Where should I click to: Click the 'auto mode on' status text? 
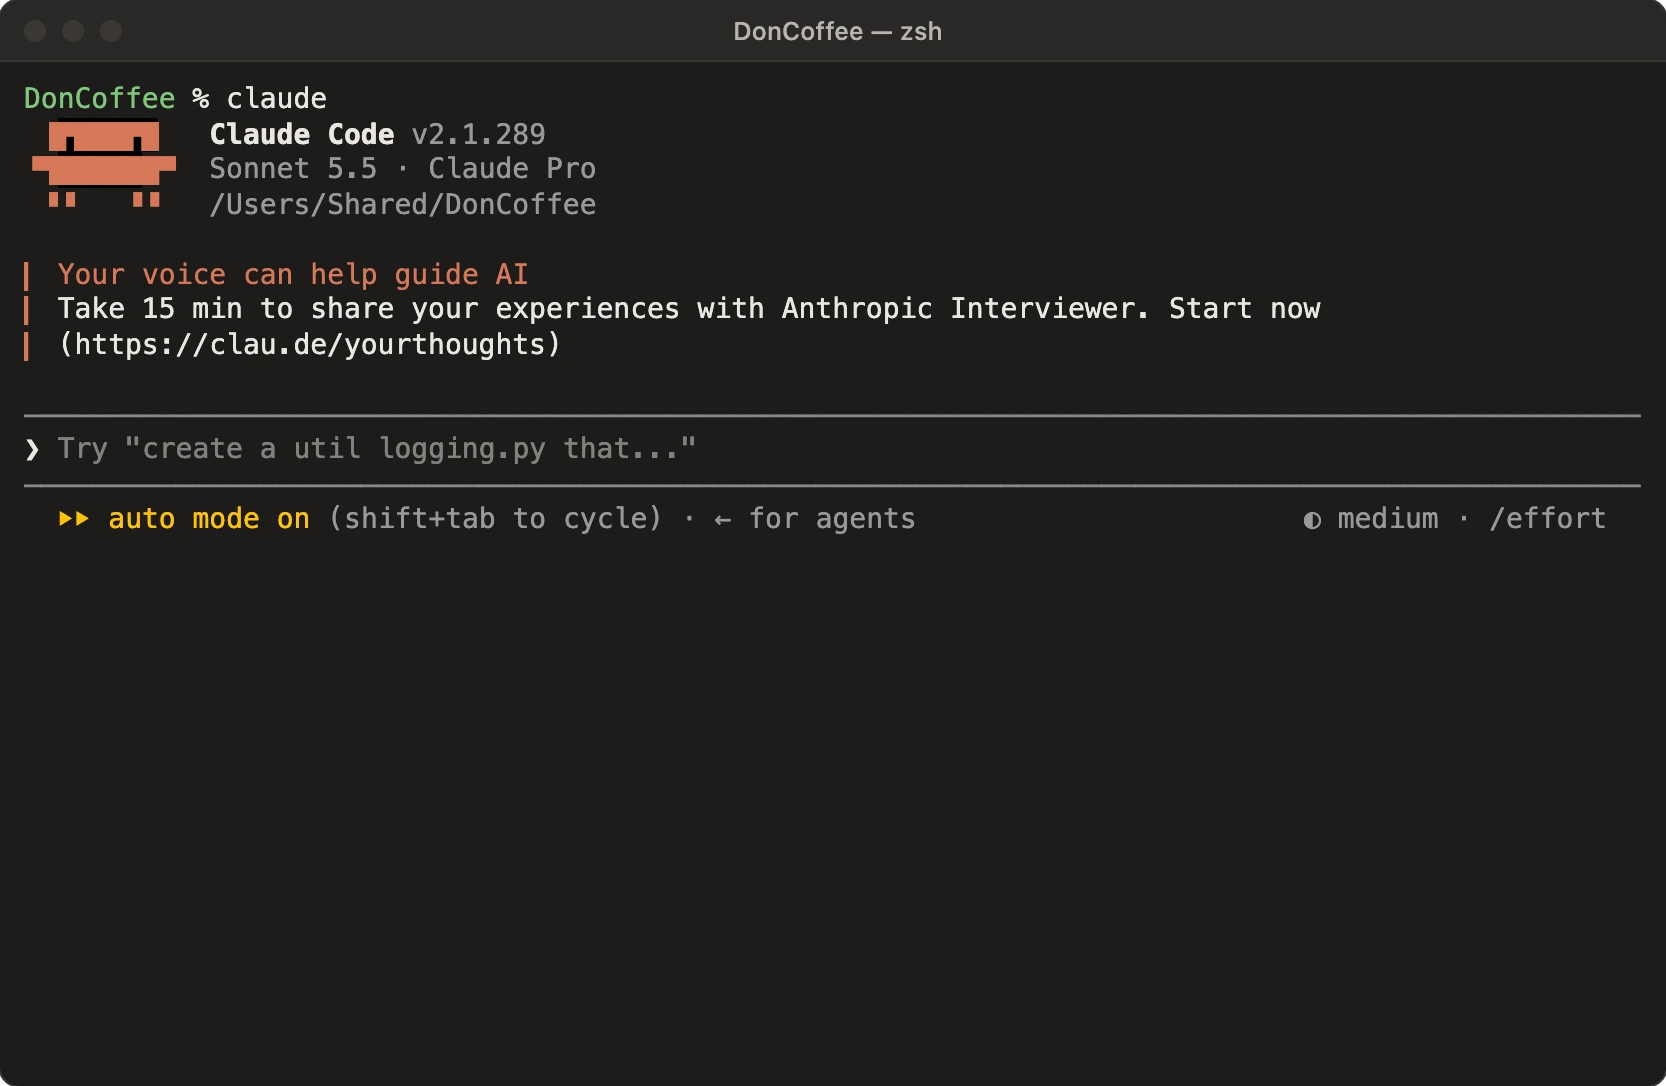point(209,518)
